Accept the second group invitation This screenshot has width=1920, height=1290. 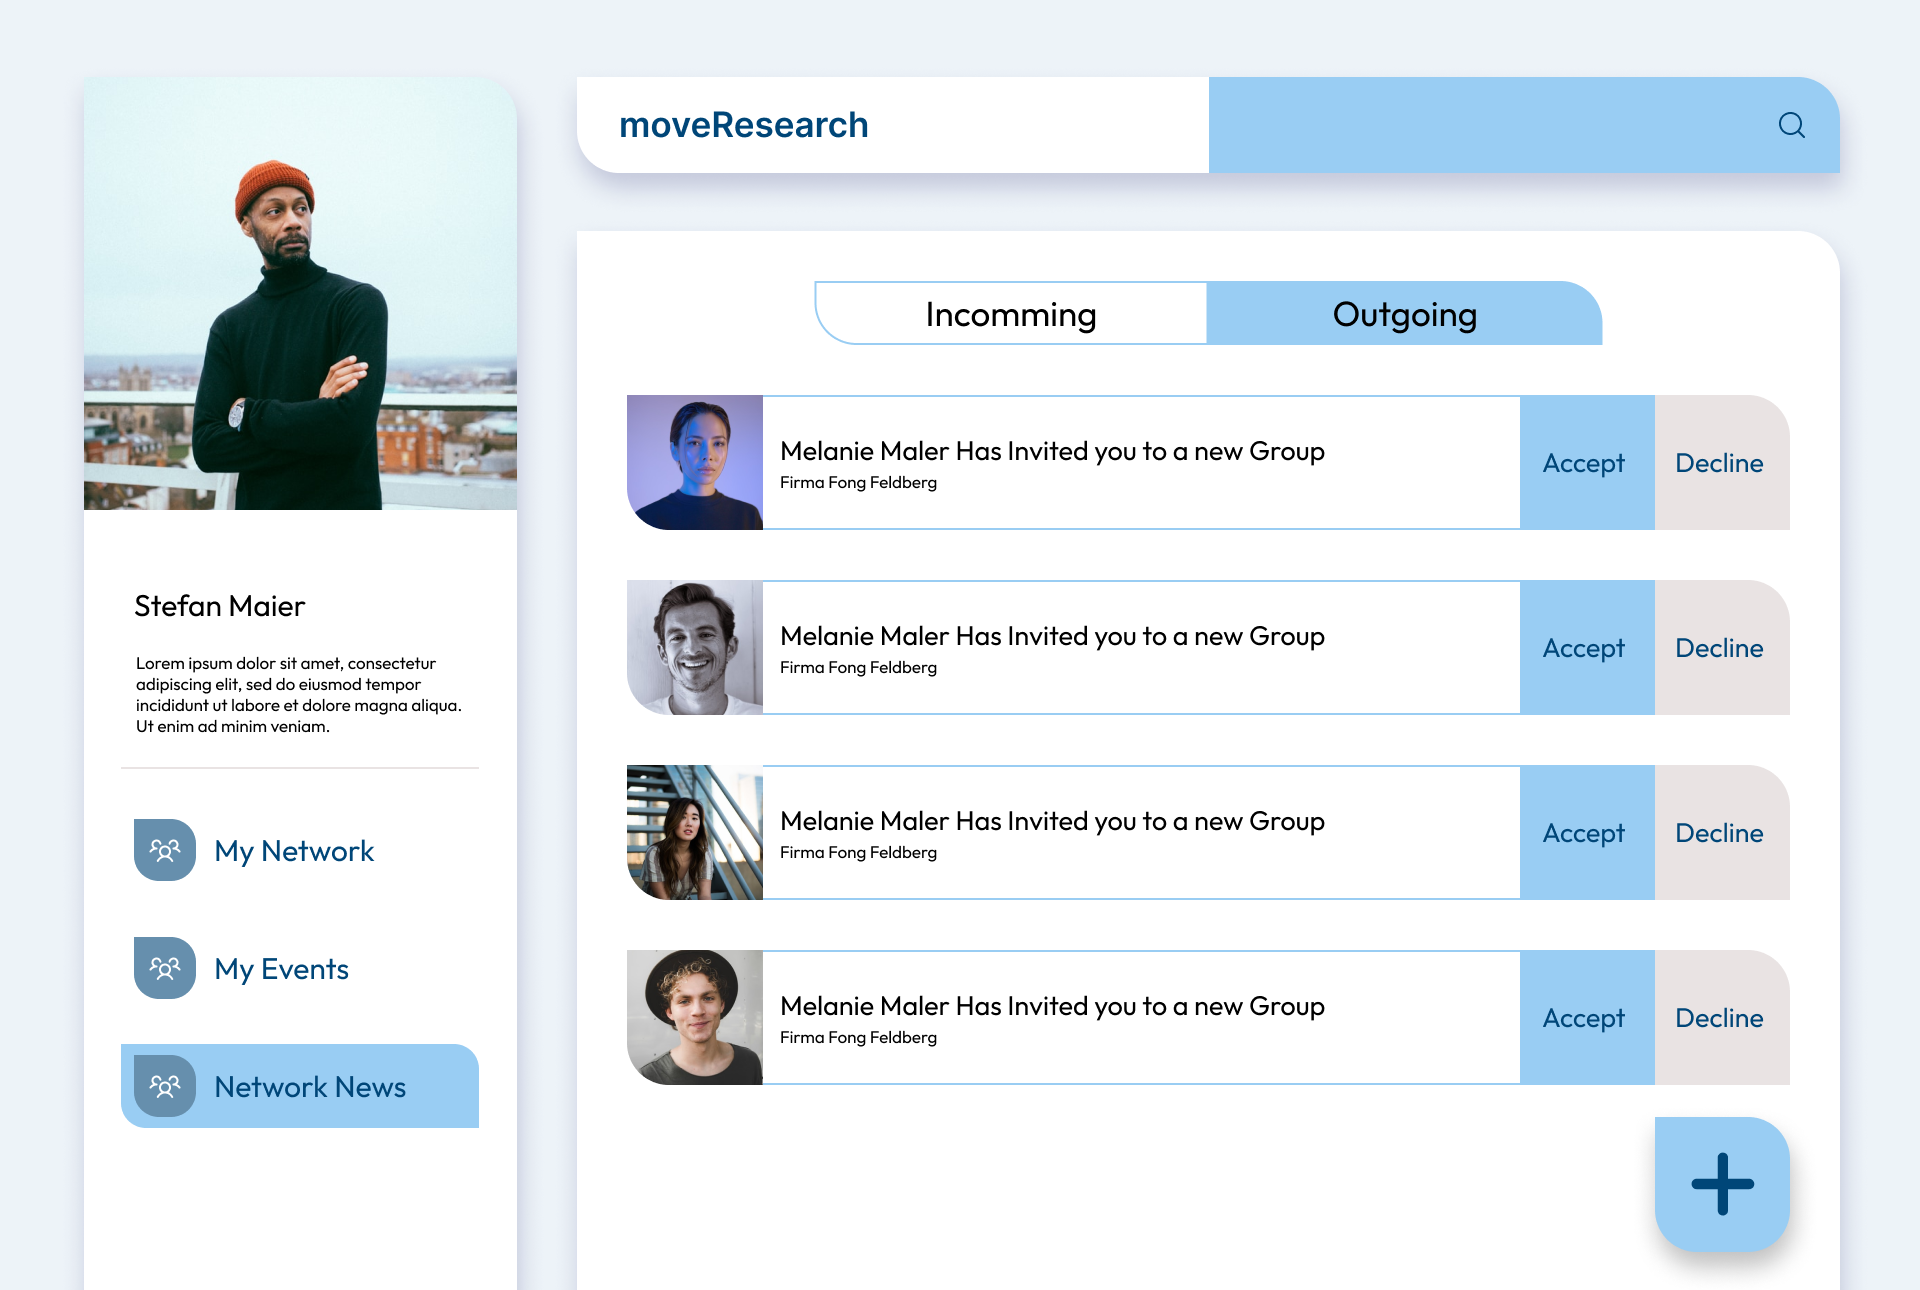[1586, 648]
